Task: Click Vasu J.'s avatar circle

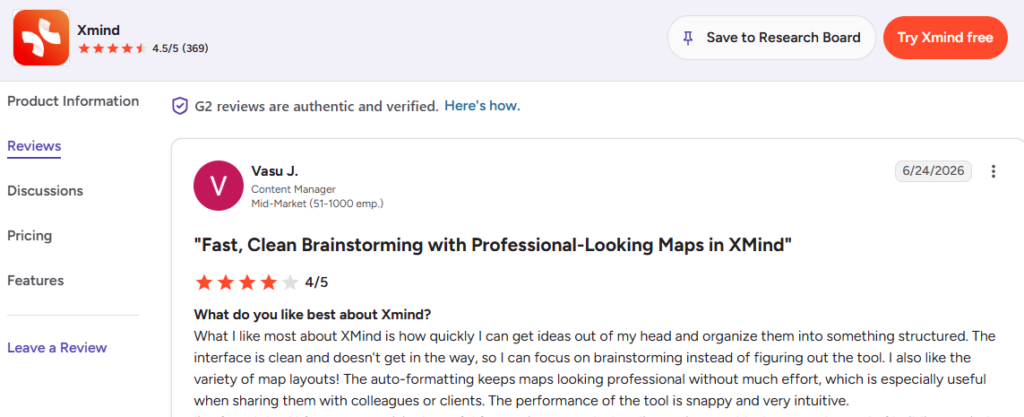Action: (x=218, y=185)
